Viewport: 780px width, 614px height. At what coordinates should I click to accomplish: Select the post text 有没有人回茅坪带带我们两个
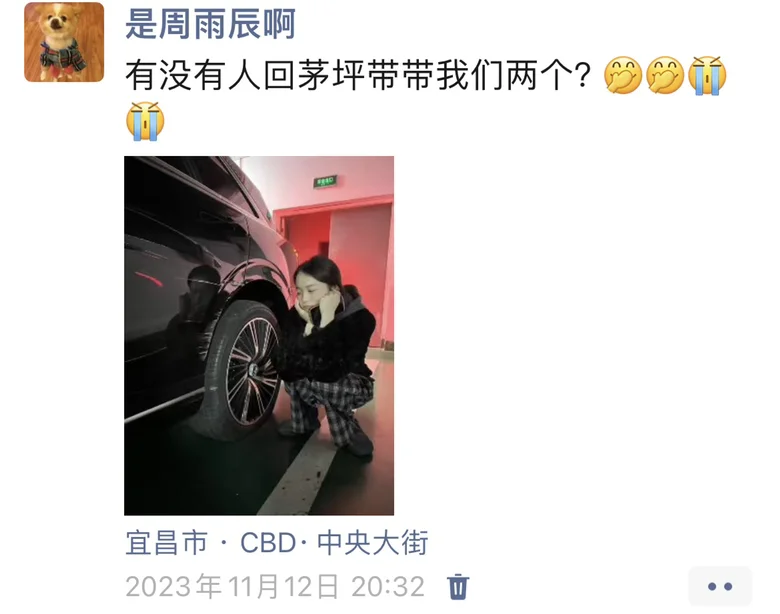click(x=358, y=76)
